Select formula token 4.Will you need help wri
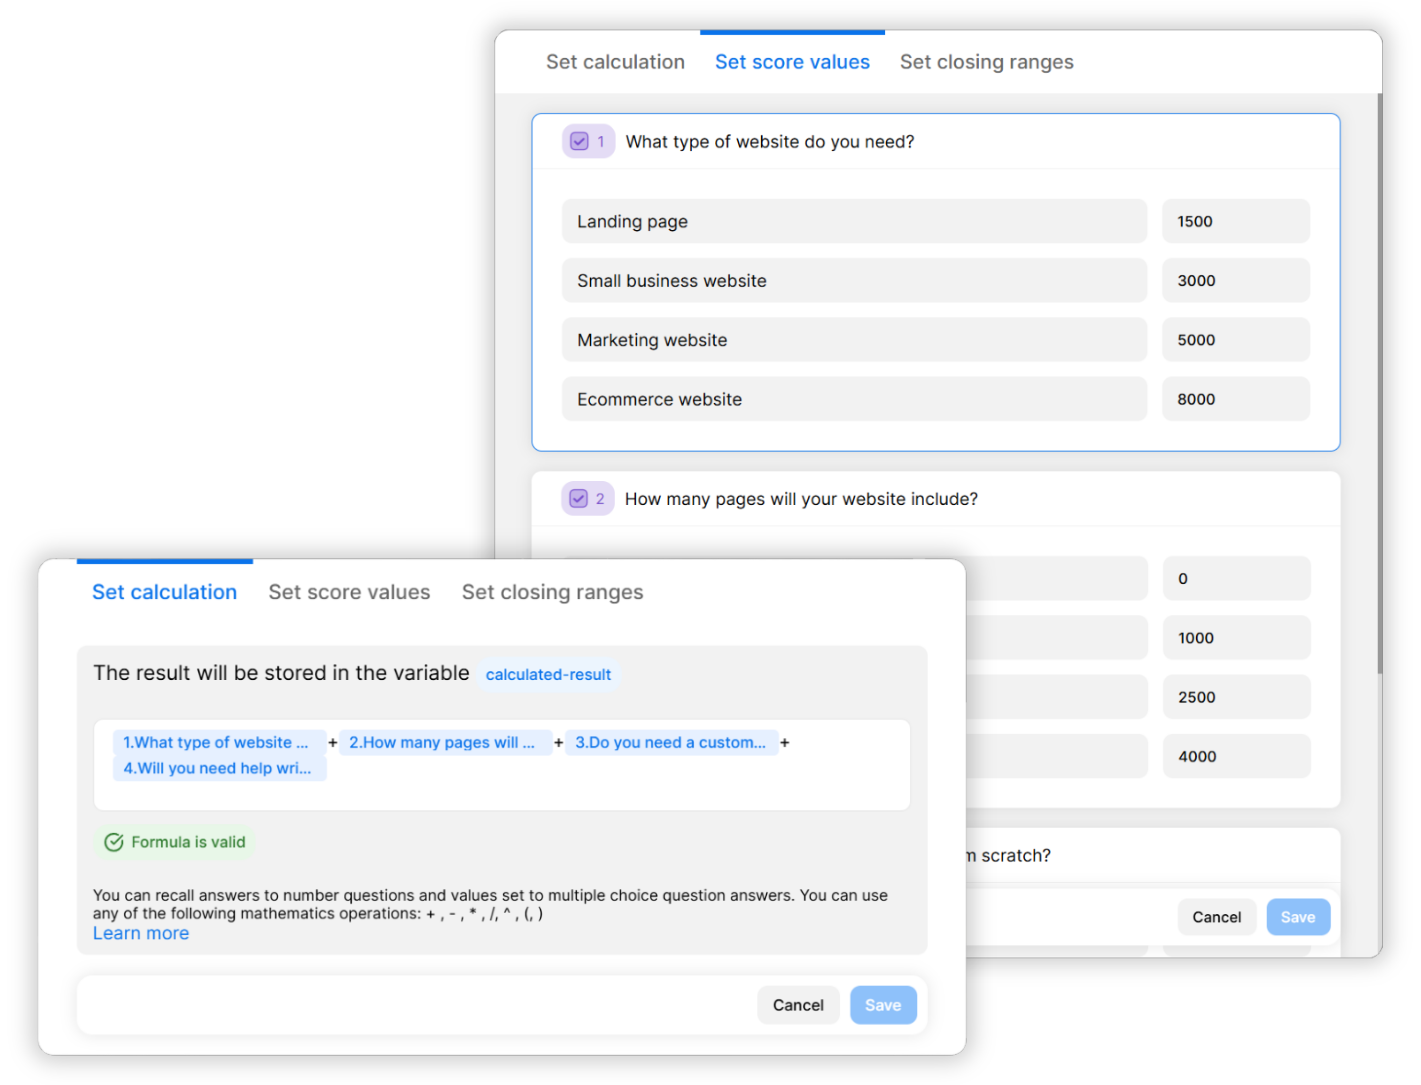The width and height of the screenshot is (1421, 1085). 219,768
